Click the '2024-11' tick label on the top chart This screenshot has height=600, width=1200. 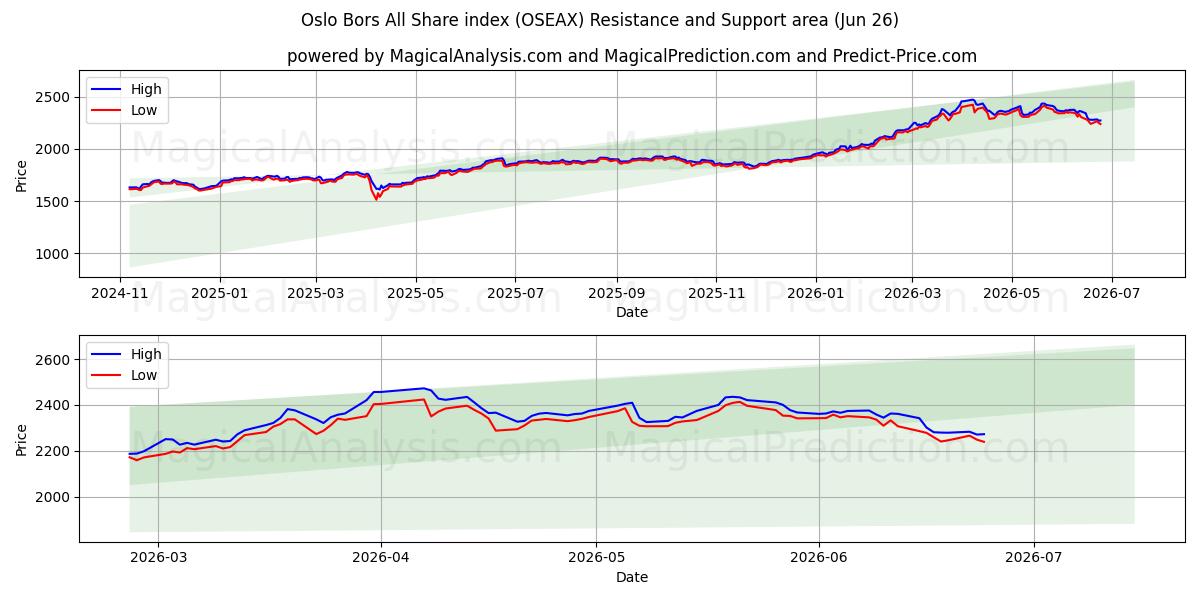coord(121,292)
